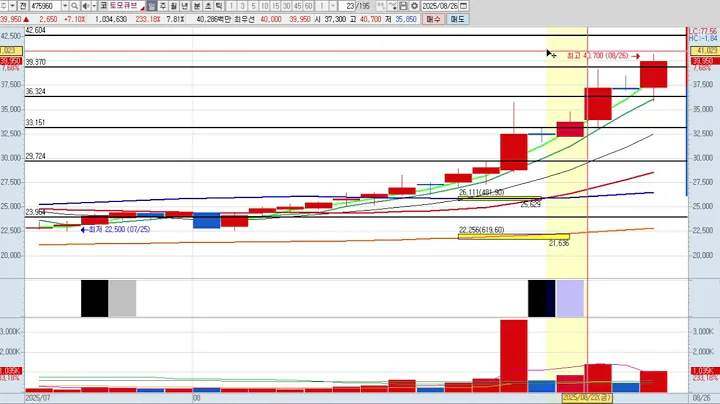Click the gray indicator block at left
The height and width of the screenshot is (404, 720).
coord(123,298)
